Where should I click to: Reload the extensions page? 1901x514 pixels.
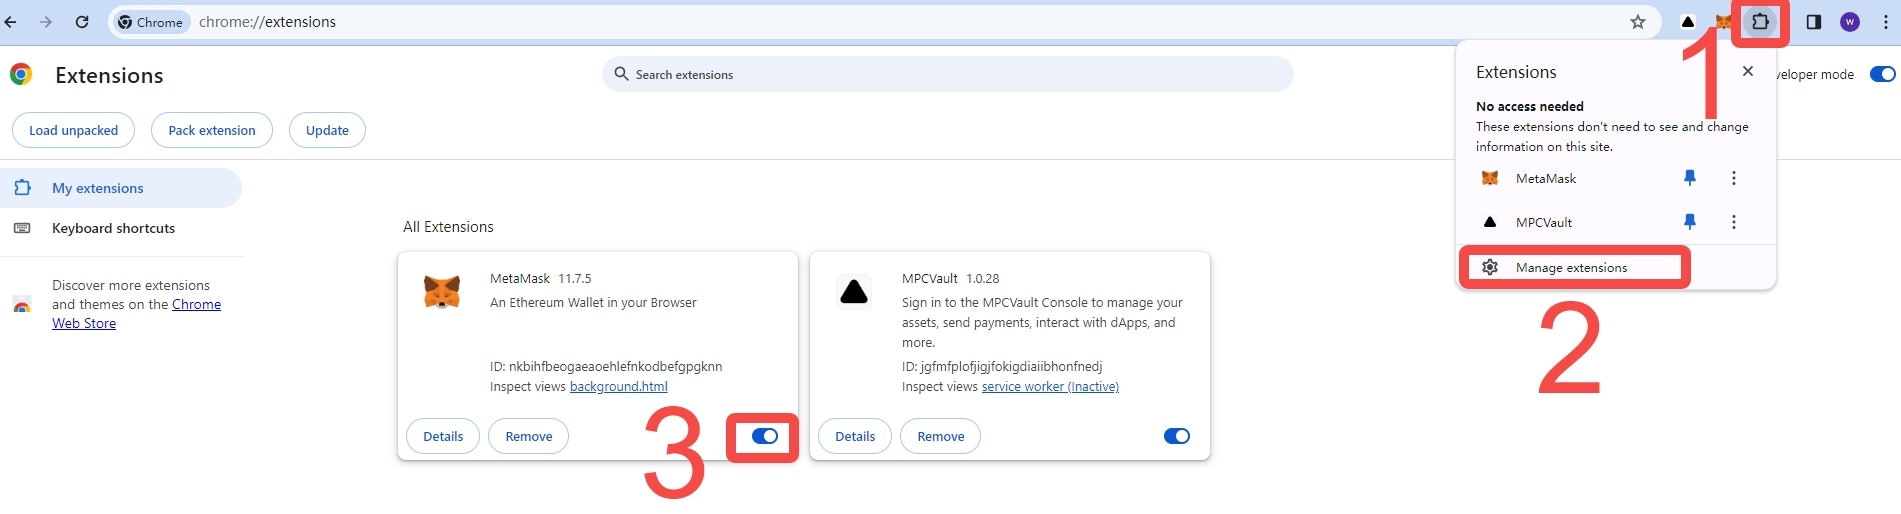(x=82, y=22)
